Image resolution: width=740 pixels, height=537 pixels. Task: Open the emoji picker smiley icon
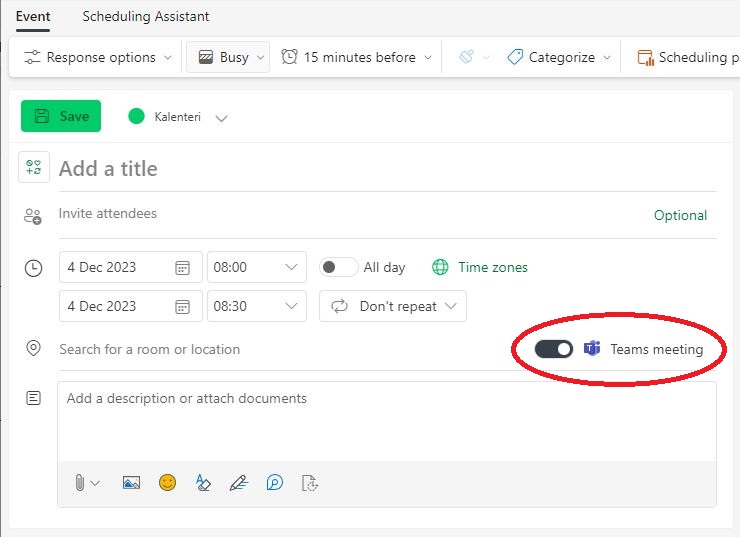click(167, 482)
